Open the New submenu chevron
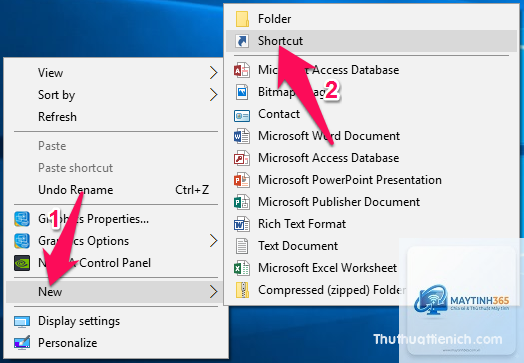The height and width of the screenshot is (363, 524). pyautogui.click(x=214, y=291)
